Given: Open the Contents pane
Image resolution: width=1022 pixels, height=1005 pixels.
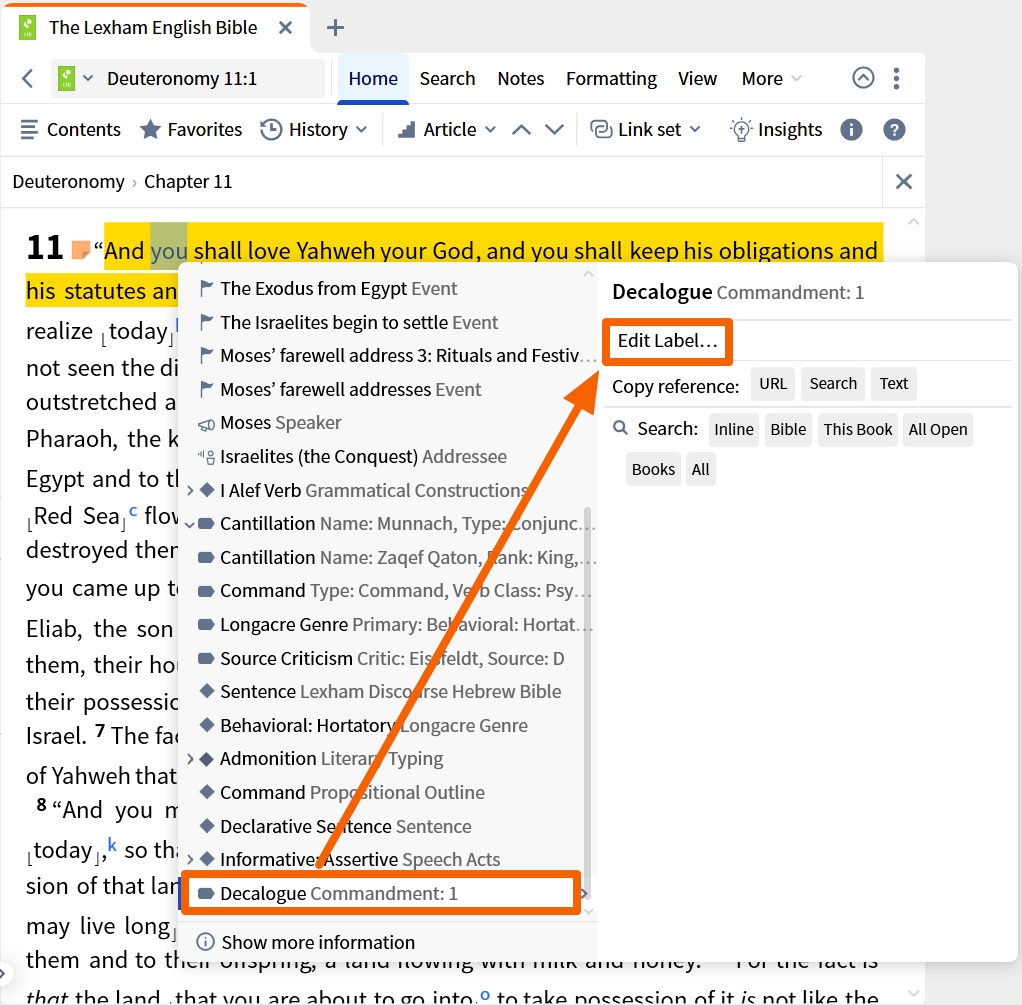Looking at the screenshot, I should [70, 130].
